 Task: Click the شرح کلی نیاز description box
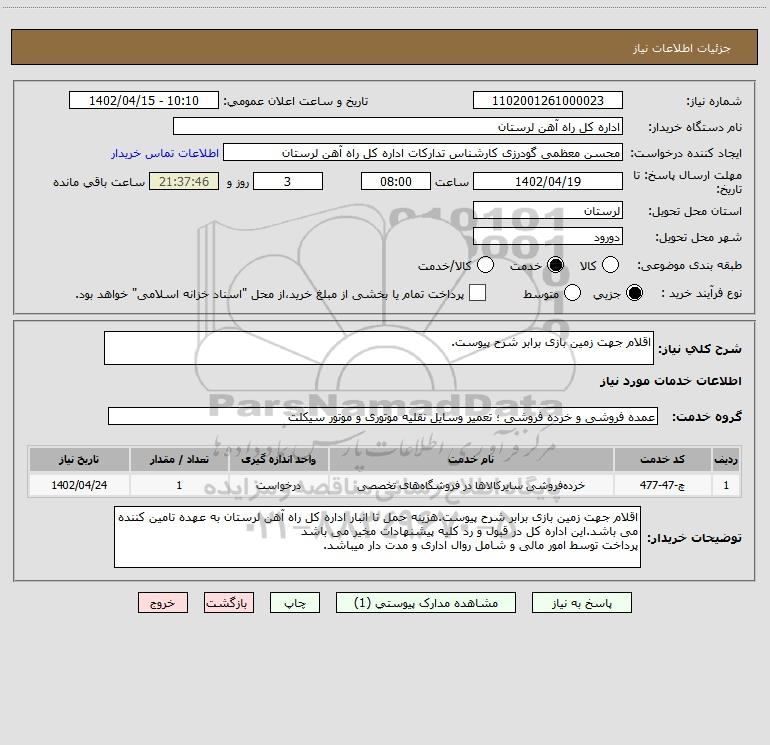pyautogui.click(x=379, y=348)
